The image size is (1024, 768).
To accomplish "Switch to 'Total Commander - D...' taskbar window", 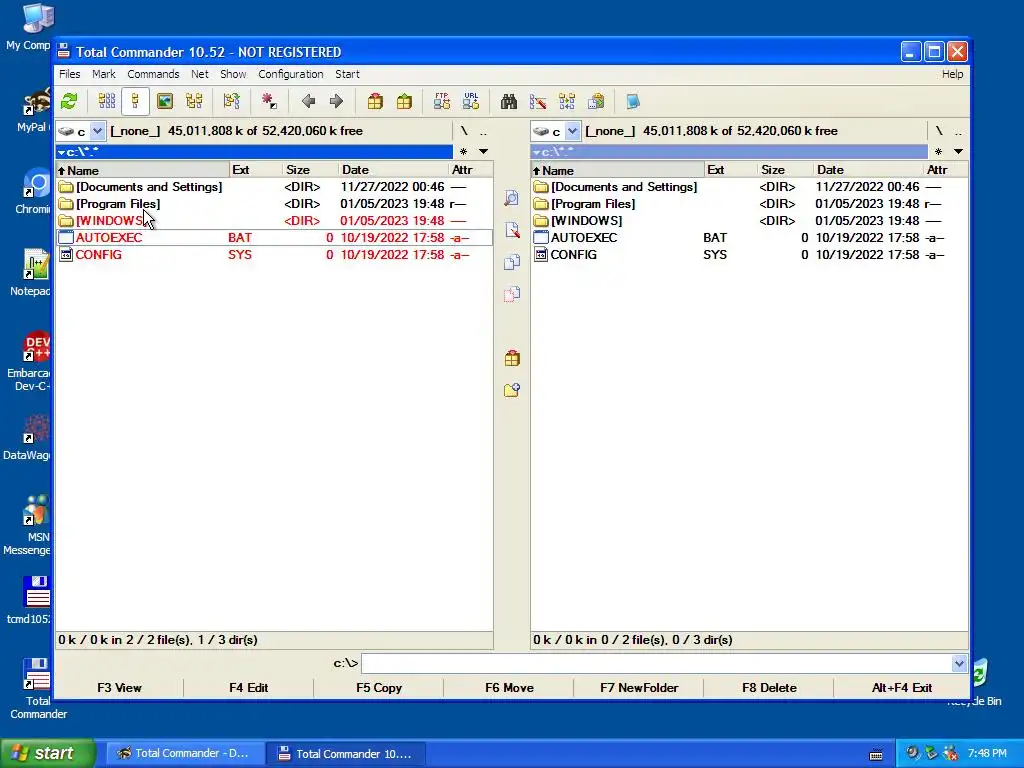I will point(185,753).
